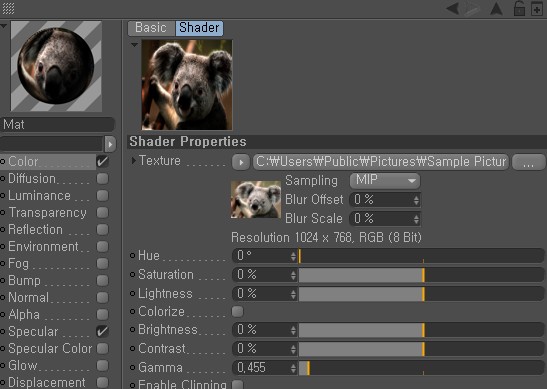Click the dotted grip icon at top left
Screen dimensions: 547x389
(8, 8)
